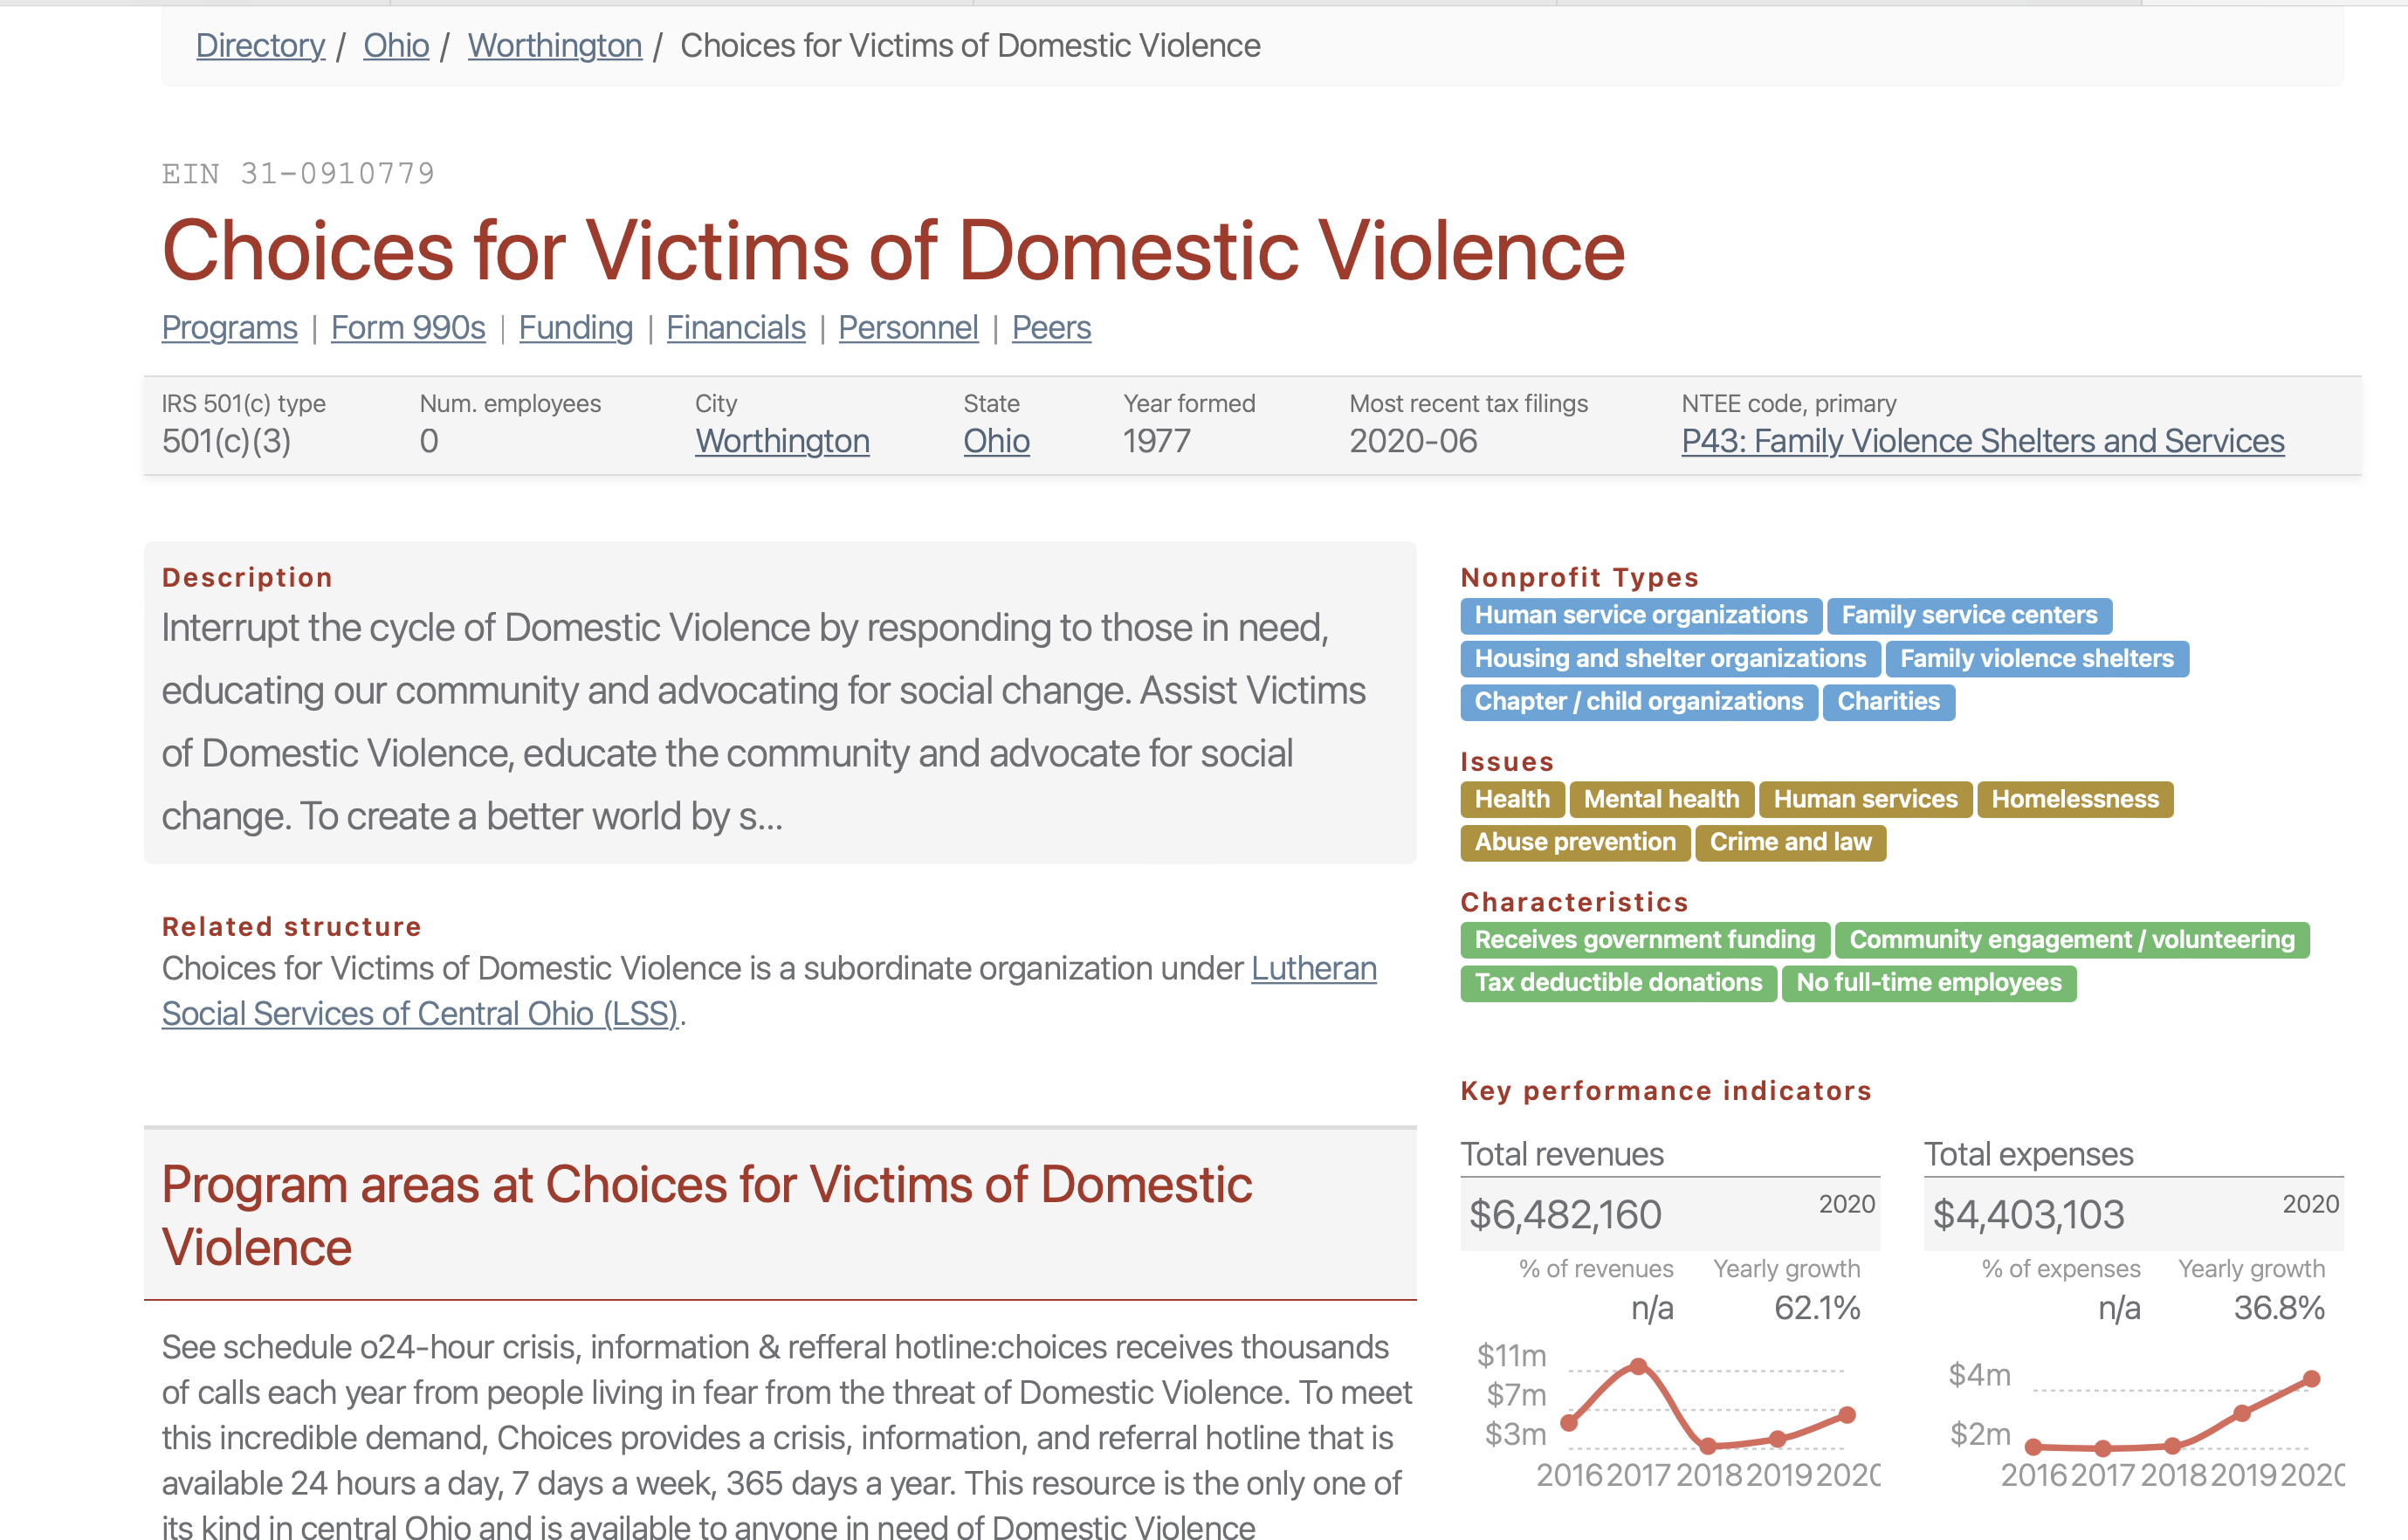Open the Peers section link

[x=1050, y=328]
